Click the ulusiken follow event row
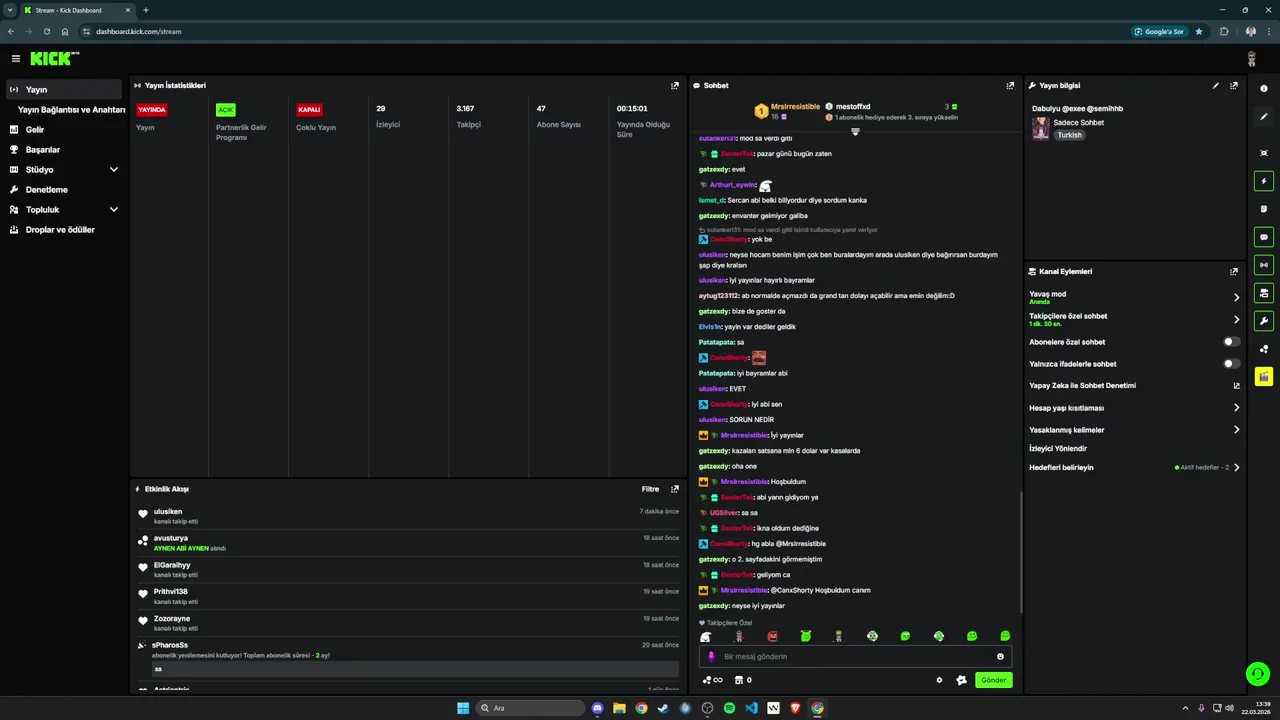The image size is (1280, 720). pos(409,516)
